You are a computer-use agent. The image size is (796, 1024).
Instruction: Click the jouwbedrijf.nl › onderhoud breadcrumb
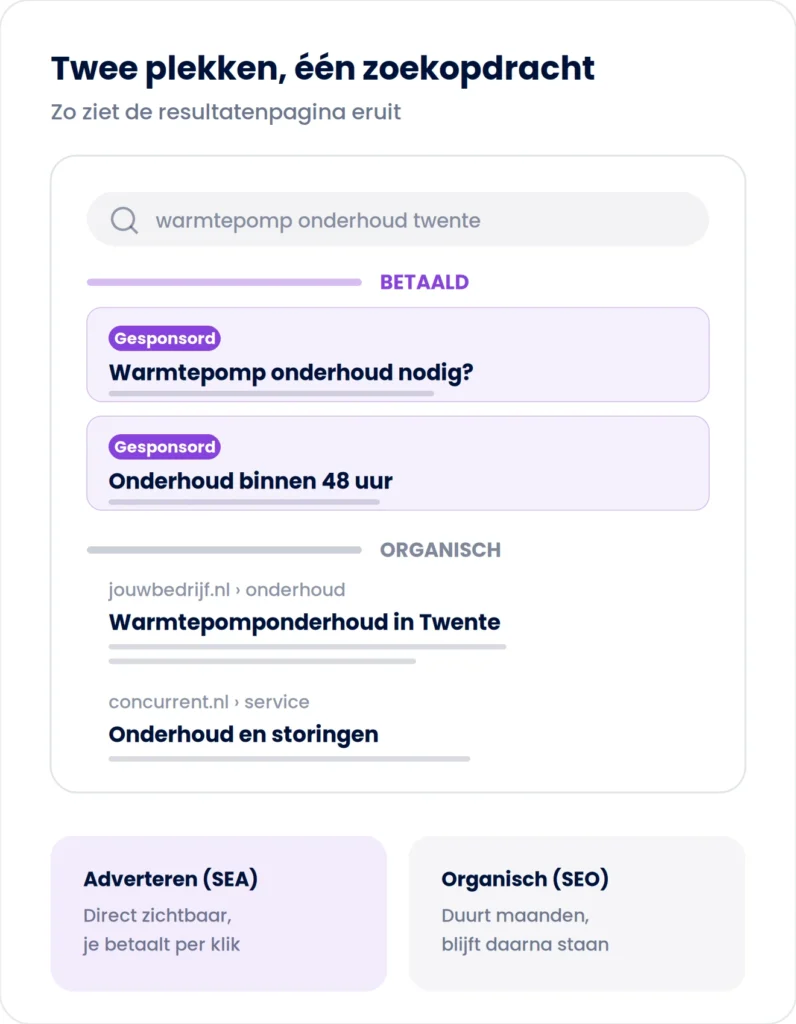227,590
